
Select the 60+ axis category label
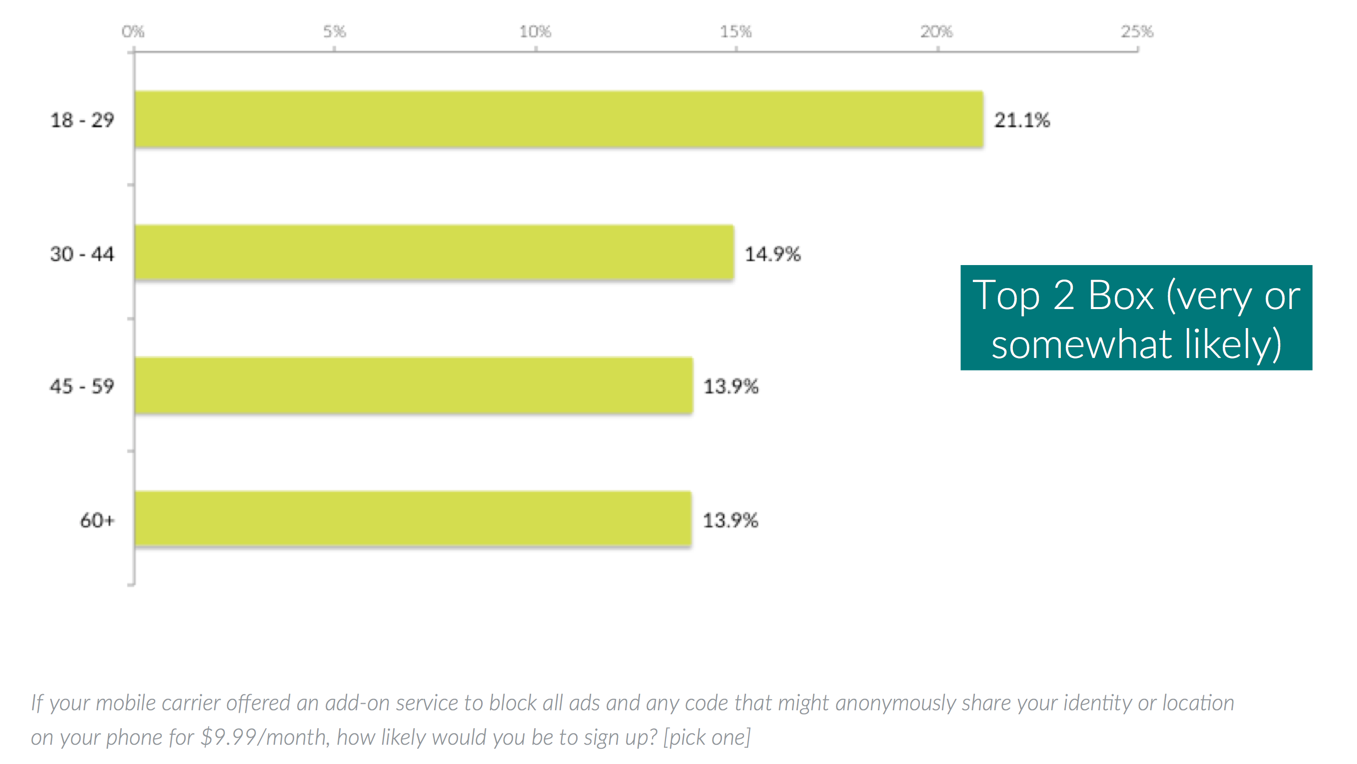pos(97,520)
